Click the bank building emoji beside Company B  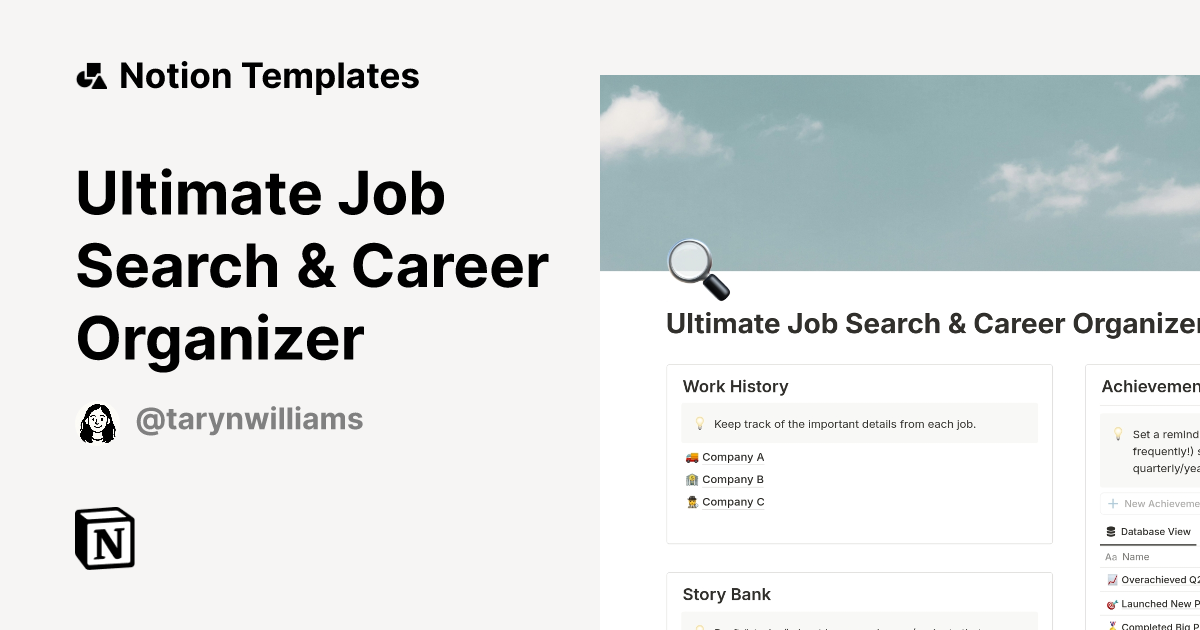690,479
